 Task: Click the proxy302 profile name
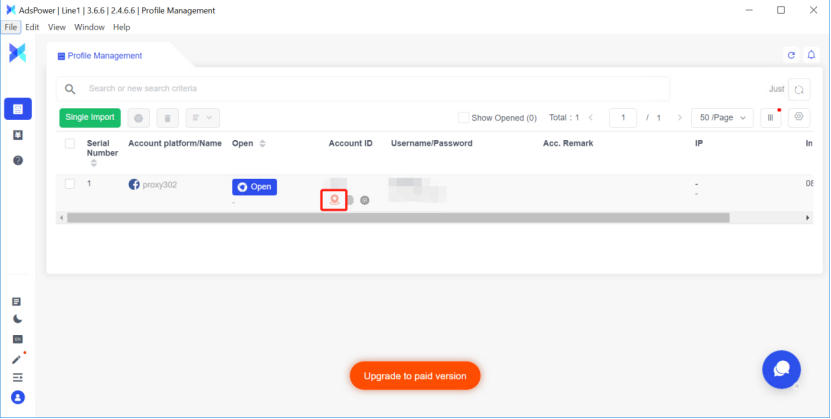(x=160, y=185)
